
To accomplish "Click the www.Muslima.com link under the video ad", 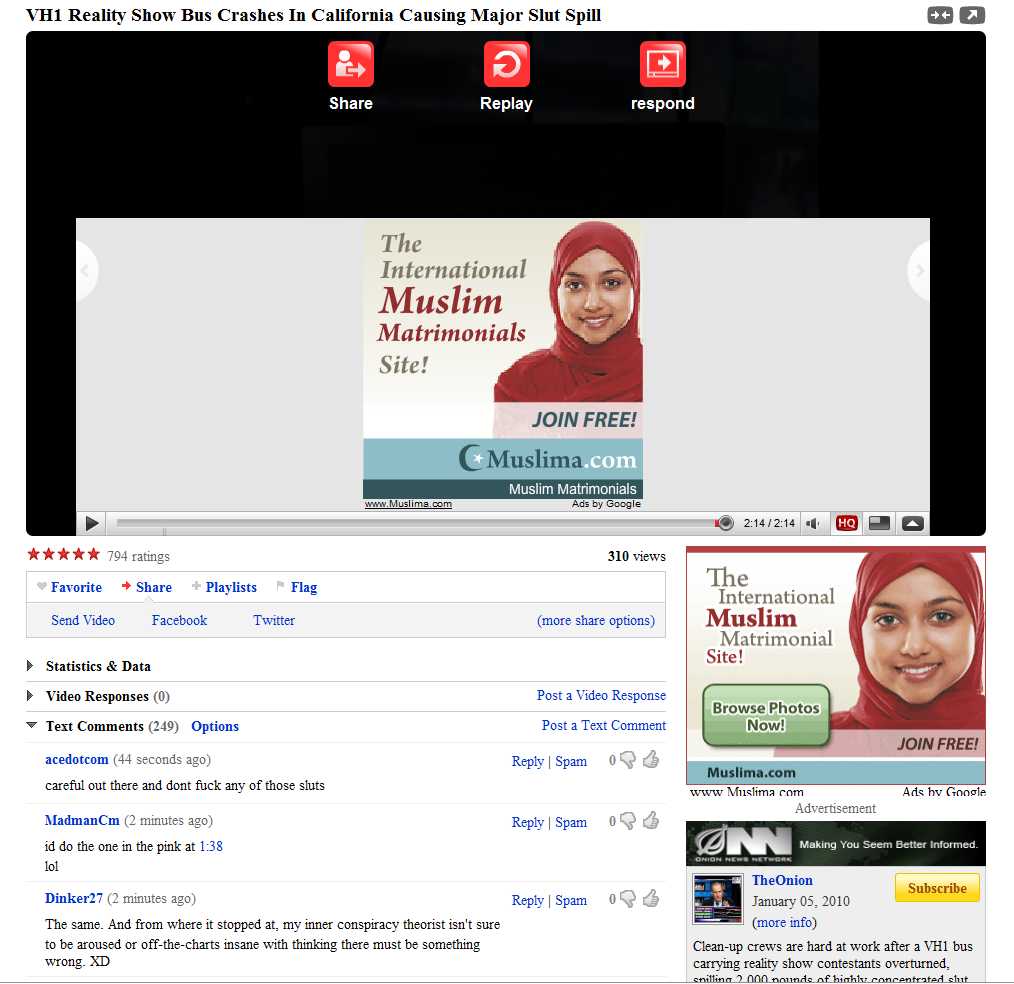I will pos(408,504).
